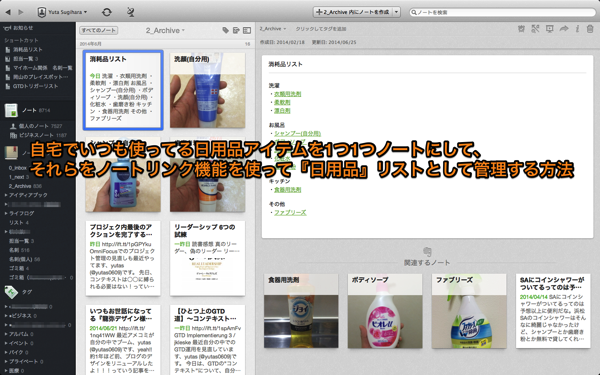Click the note list view options icon
The image size is (600, 375).
(x=247, y=30)
